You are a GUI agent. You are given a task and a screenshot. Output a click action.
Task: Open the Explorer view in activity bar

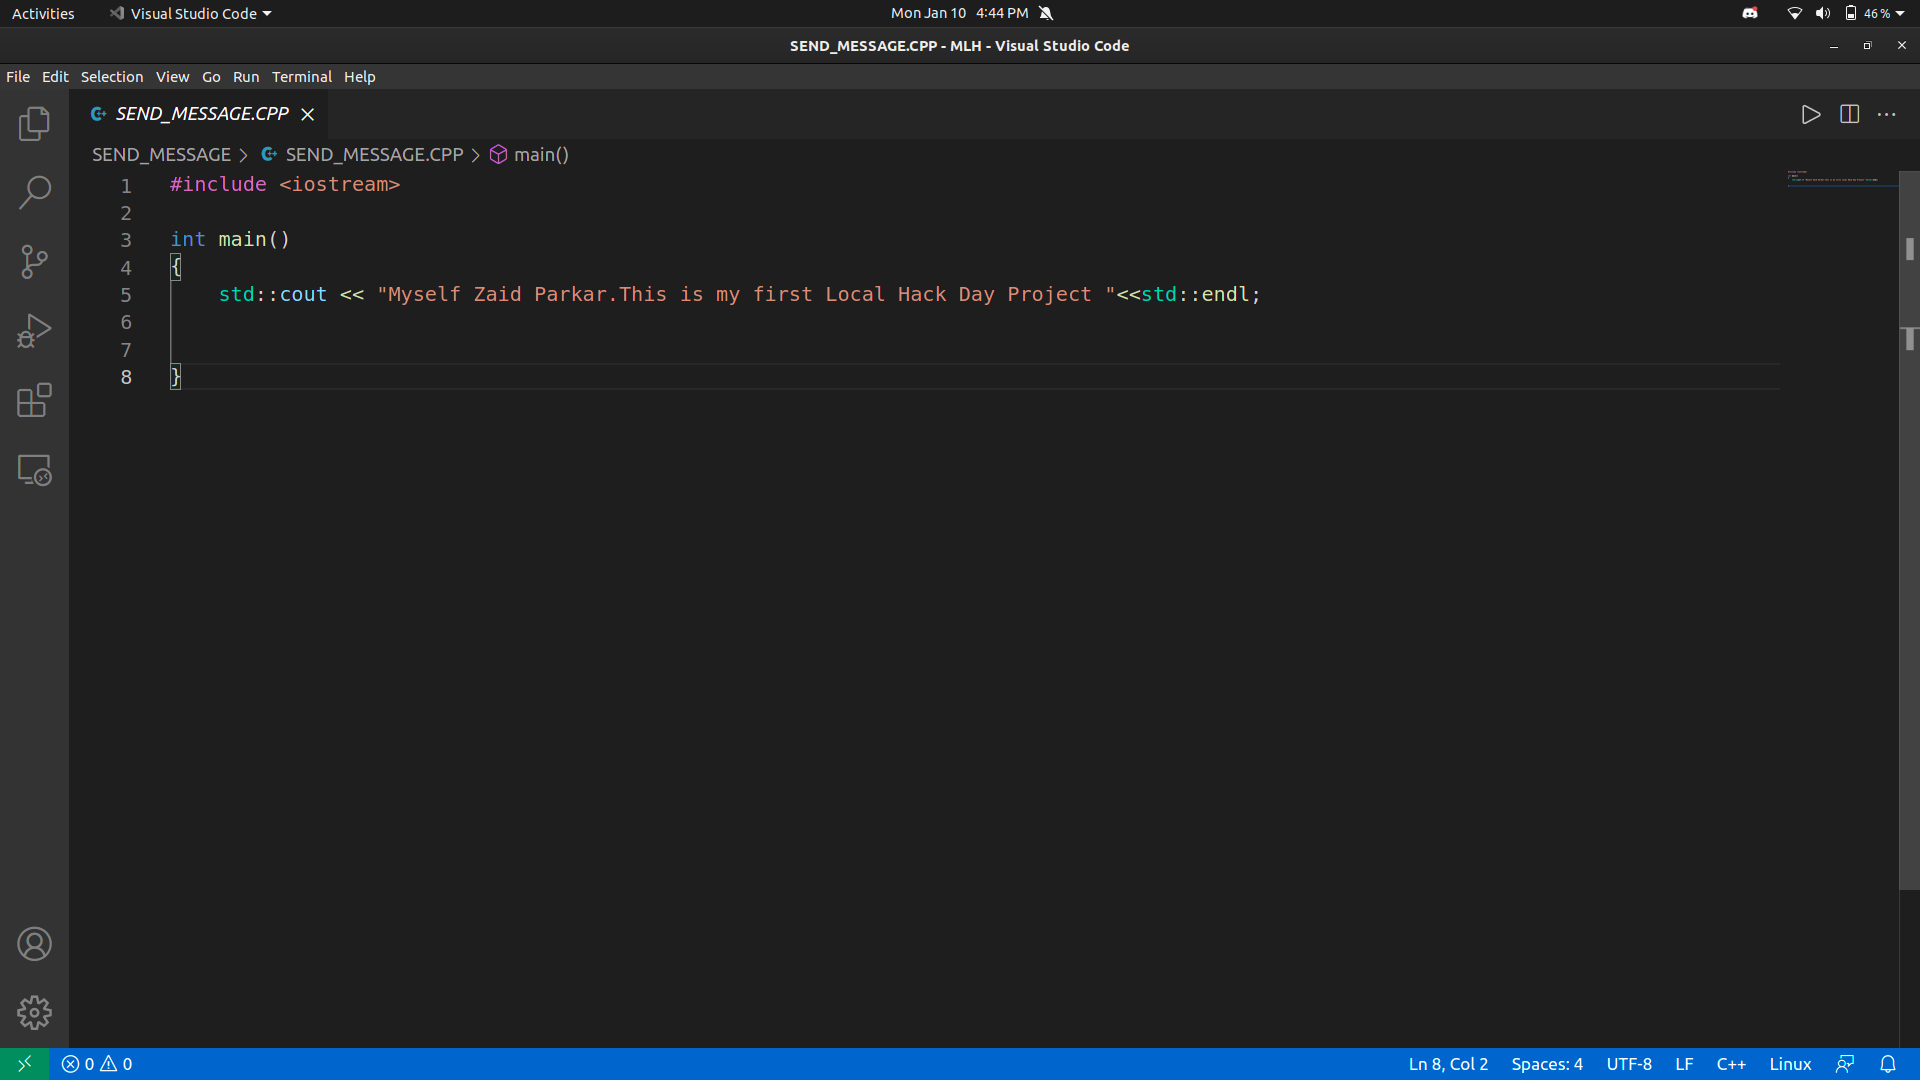point(34,124)
